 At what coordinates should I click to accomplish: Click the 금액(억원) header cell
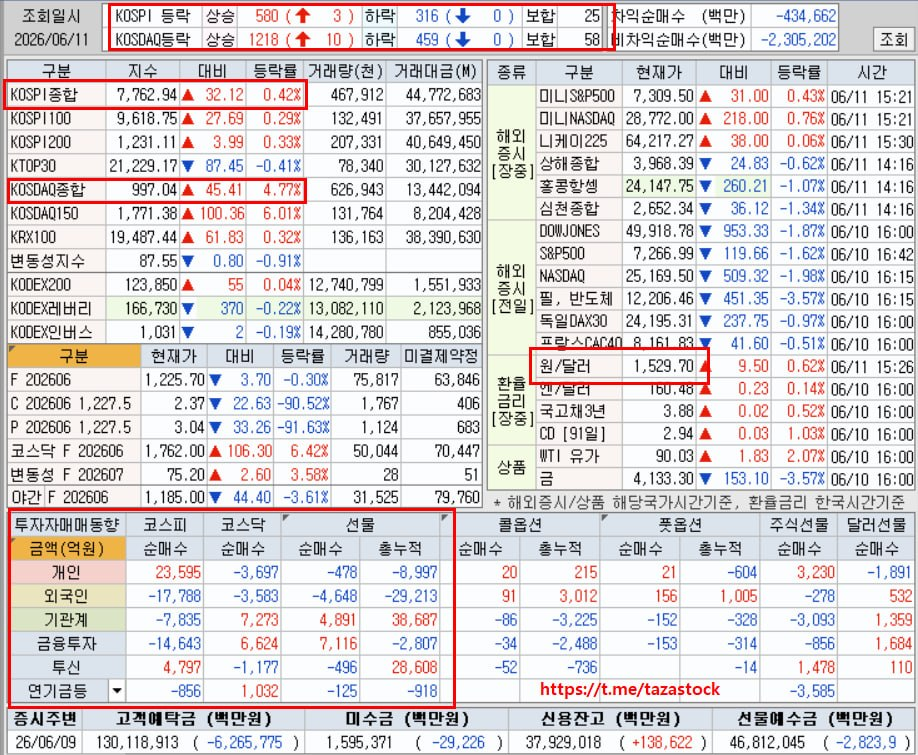coord(67,548)
